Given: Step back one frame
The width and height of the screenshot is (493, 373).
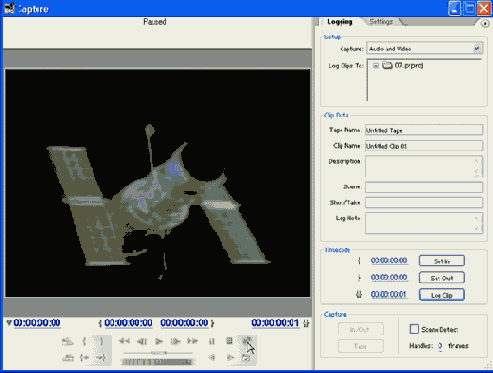Looking at the screenshot, I should (142, 341).
